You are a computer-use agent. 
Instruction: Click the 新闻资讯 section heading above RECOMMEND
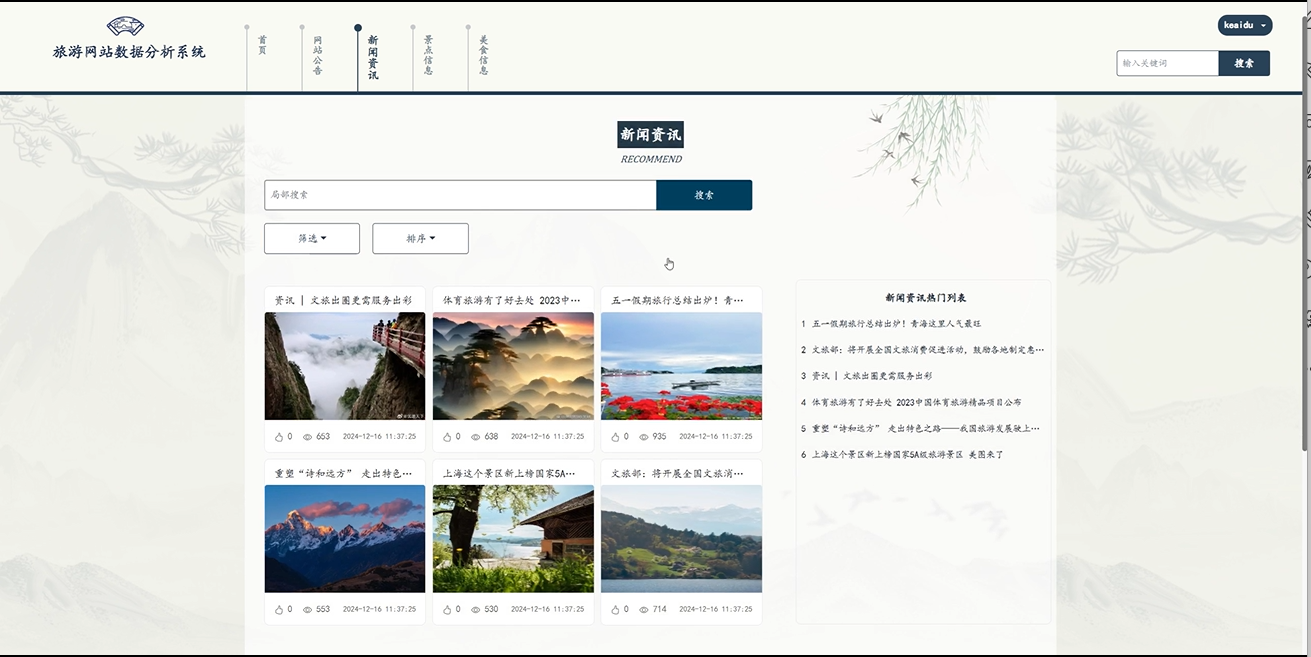click(650, 135)
